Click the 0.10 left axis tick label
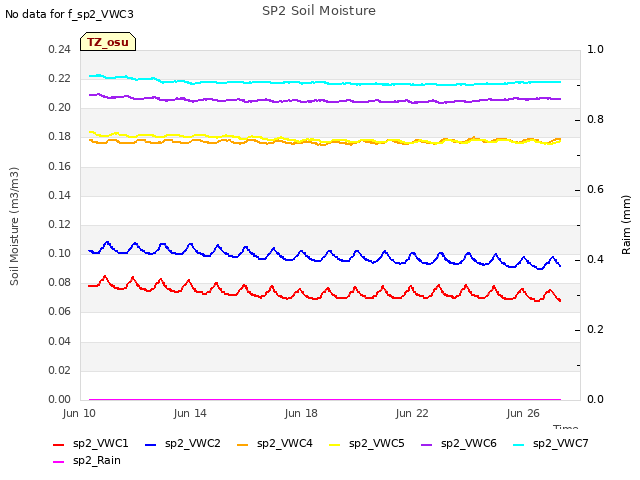 click(x=60, y=253)
